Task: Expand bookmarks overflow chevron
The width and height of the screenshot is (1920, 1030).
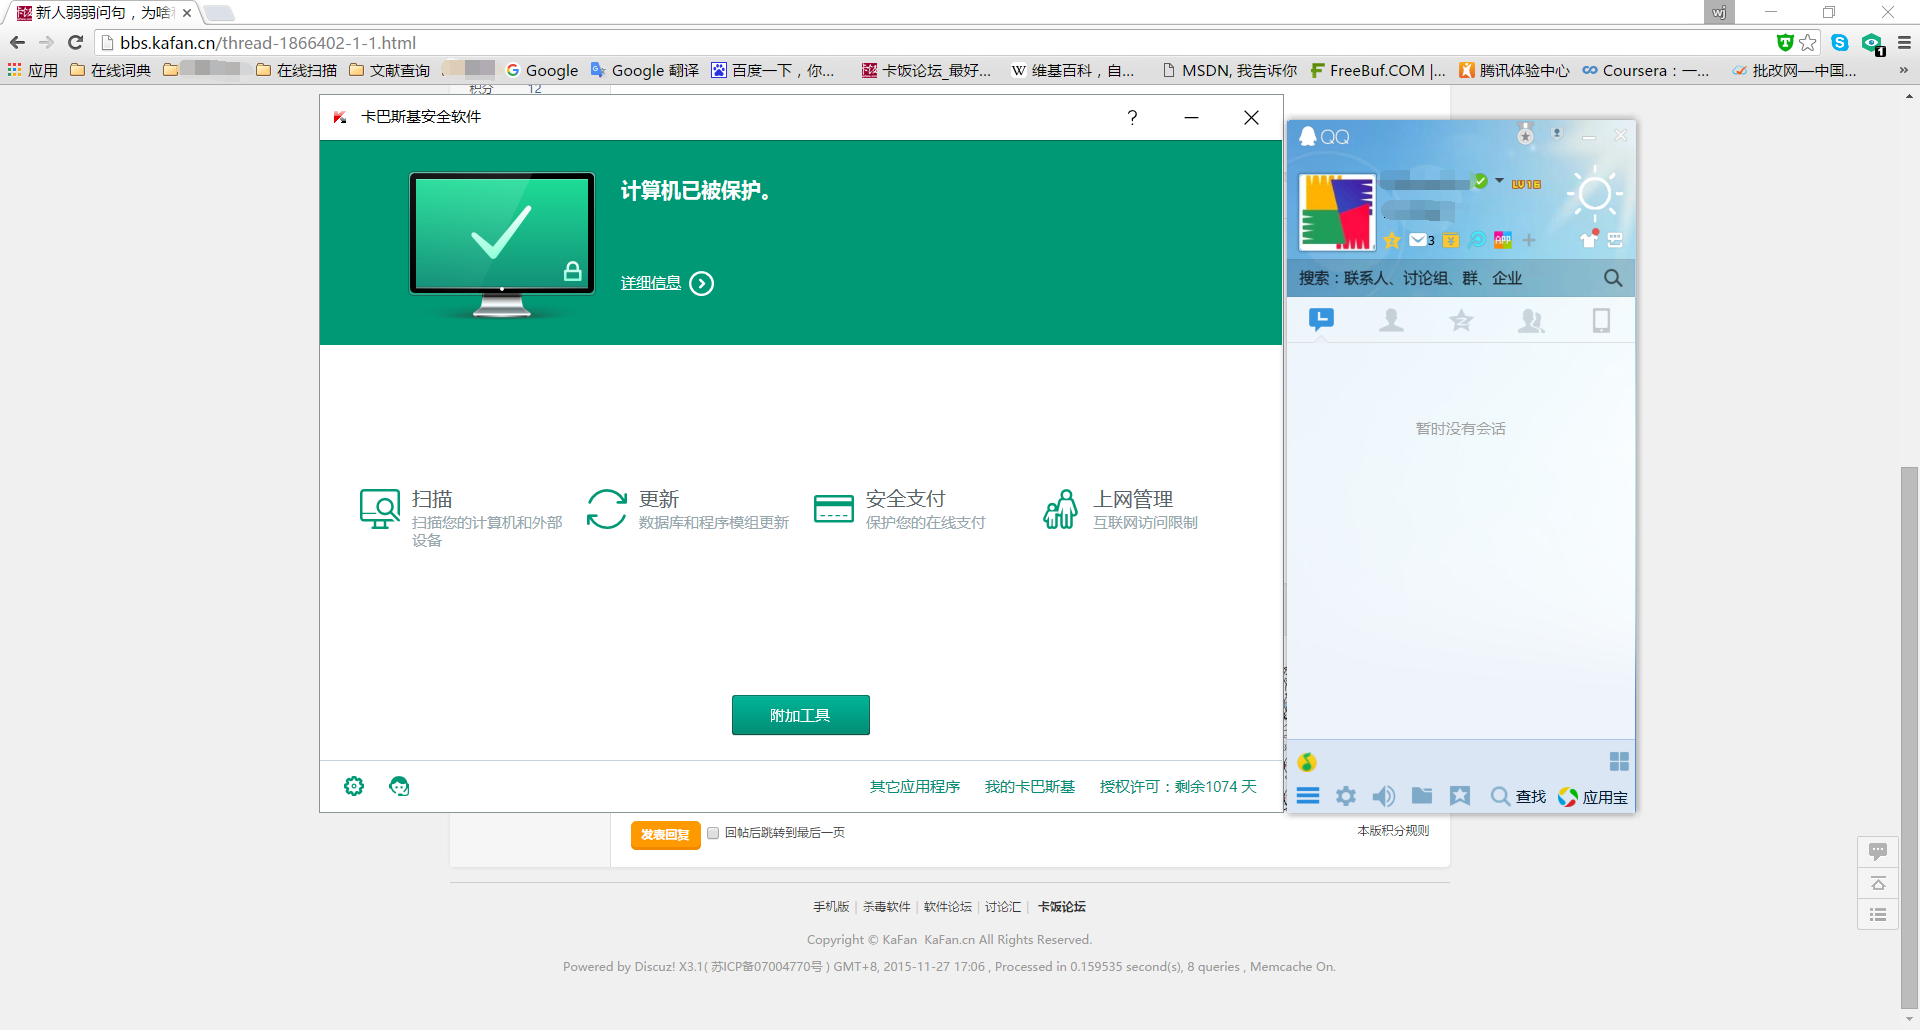Action: [1904, 70]
